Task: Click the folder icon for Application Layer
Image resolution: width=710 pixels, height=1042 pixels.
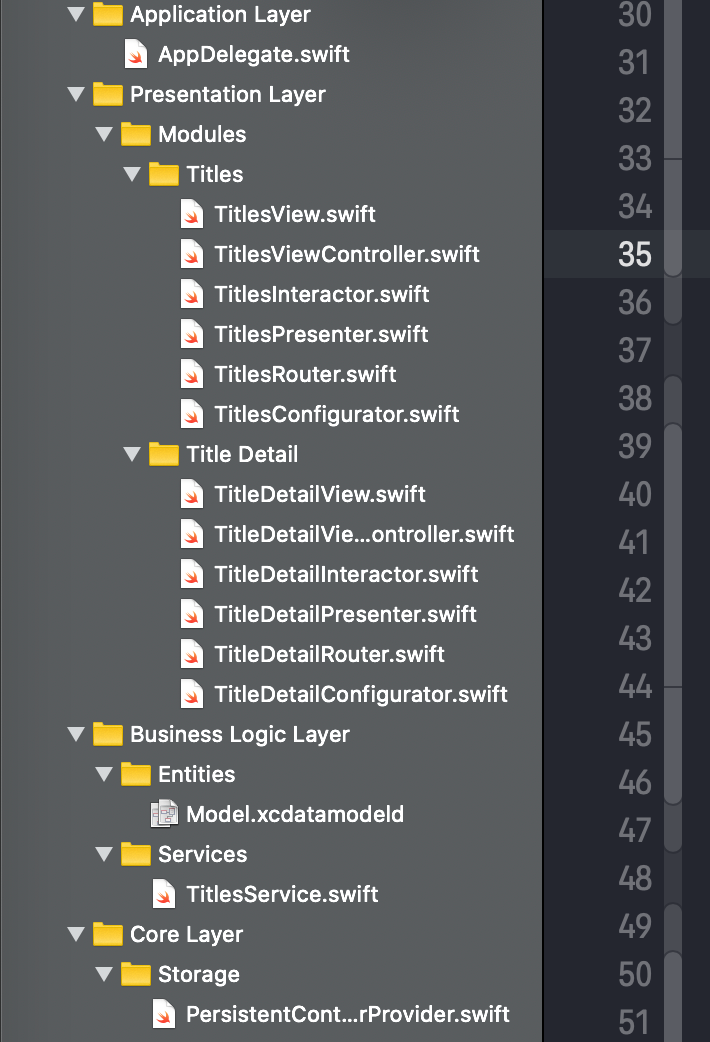Action: click(105, 14)
